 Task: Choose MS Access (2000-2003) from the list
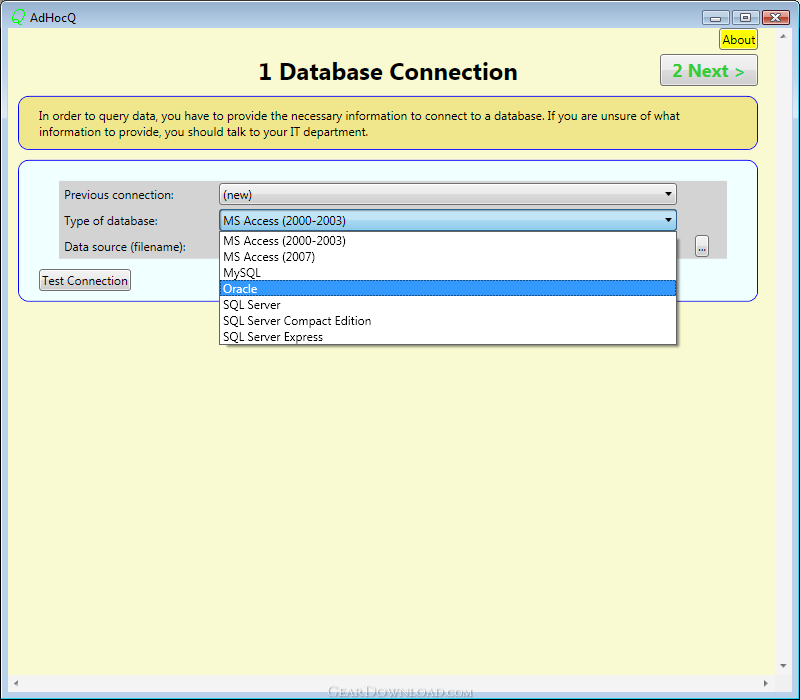(448, 241)
